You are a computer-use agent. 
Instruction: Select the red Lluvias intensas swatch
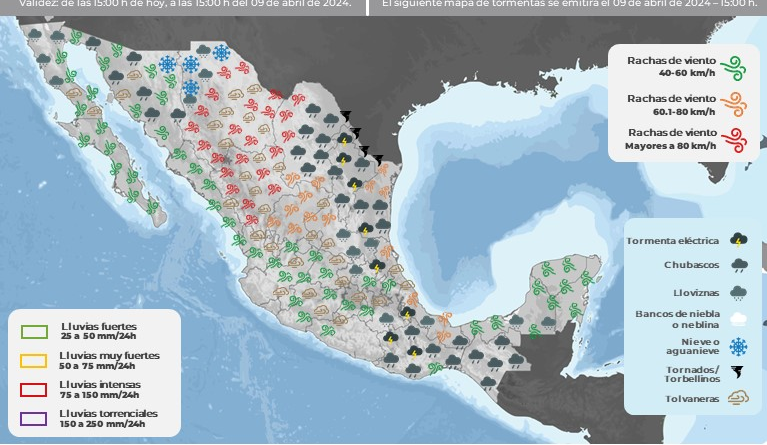34,389
